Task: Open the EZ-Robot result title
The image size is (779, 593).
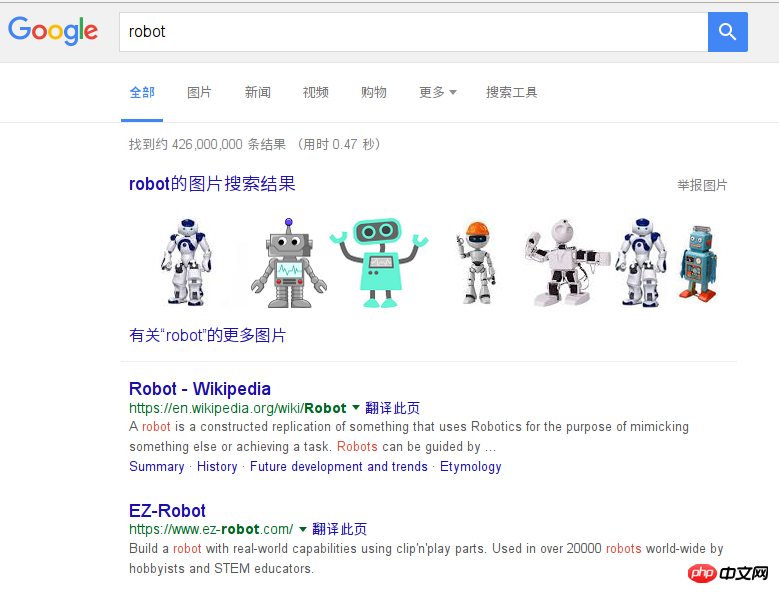Action: (x=167, y=511)
